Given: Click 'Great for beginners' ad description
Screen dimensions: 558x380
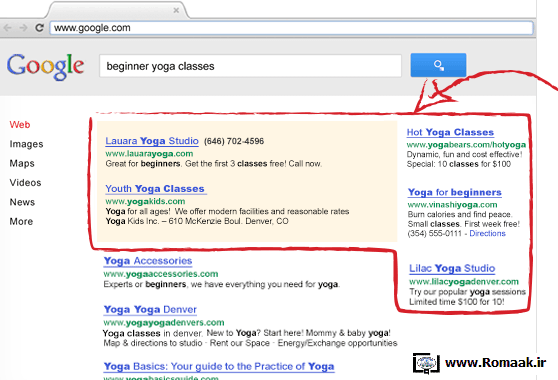Looking at the screenshot, I should tap(214, 164).
